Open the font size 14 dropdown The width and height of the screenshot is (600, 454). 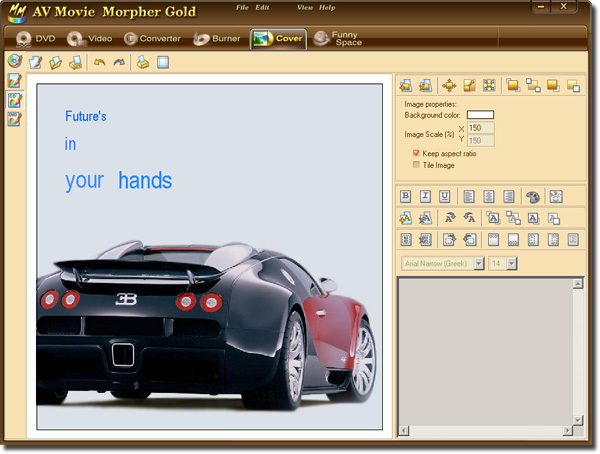click(512, 263)
